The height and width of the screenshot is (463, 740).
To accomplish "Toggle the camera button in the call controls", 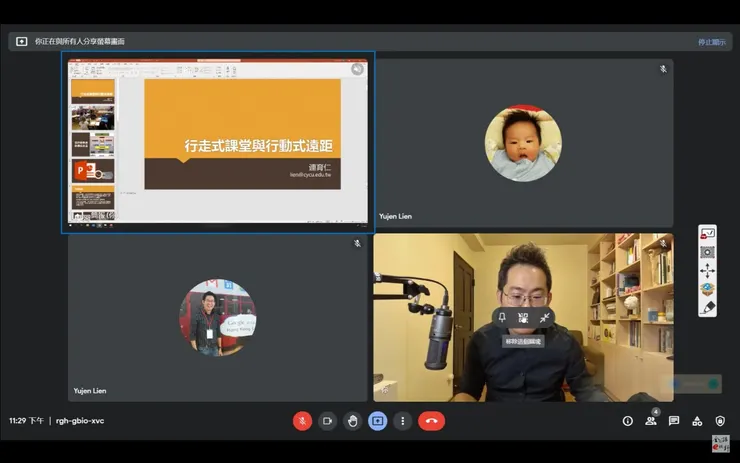I will pos(327,421).
